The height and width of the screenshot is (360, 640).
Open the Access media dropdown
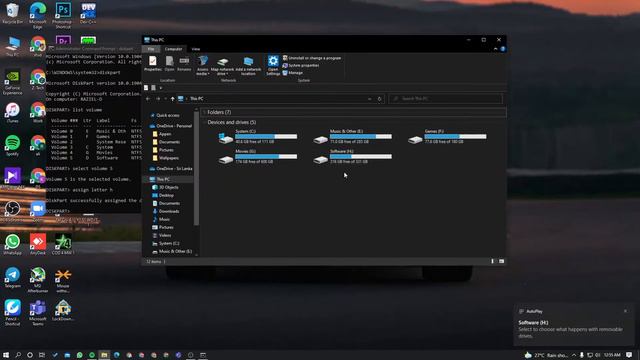pyautogui.click(x=202, y=66)
